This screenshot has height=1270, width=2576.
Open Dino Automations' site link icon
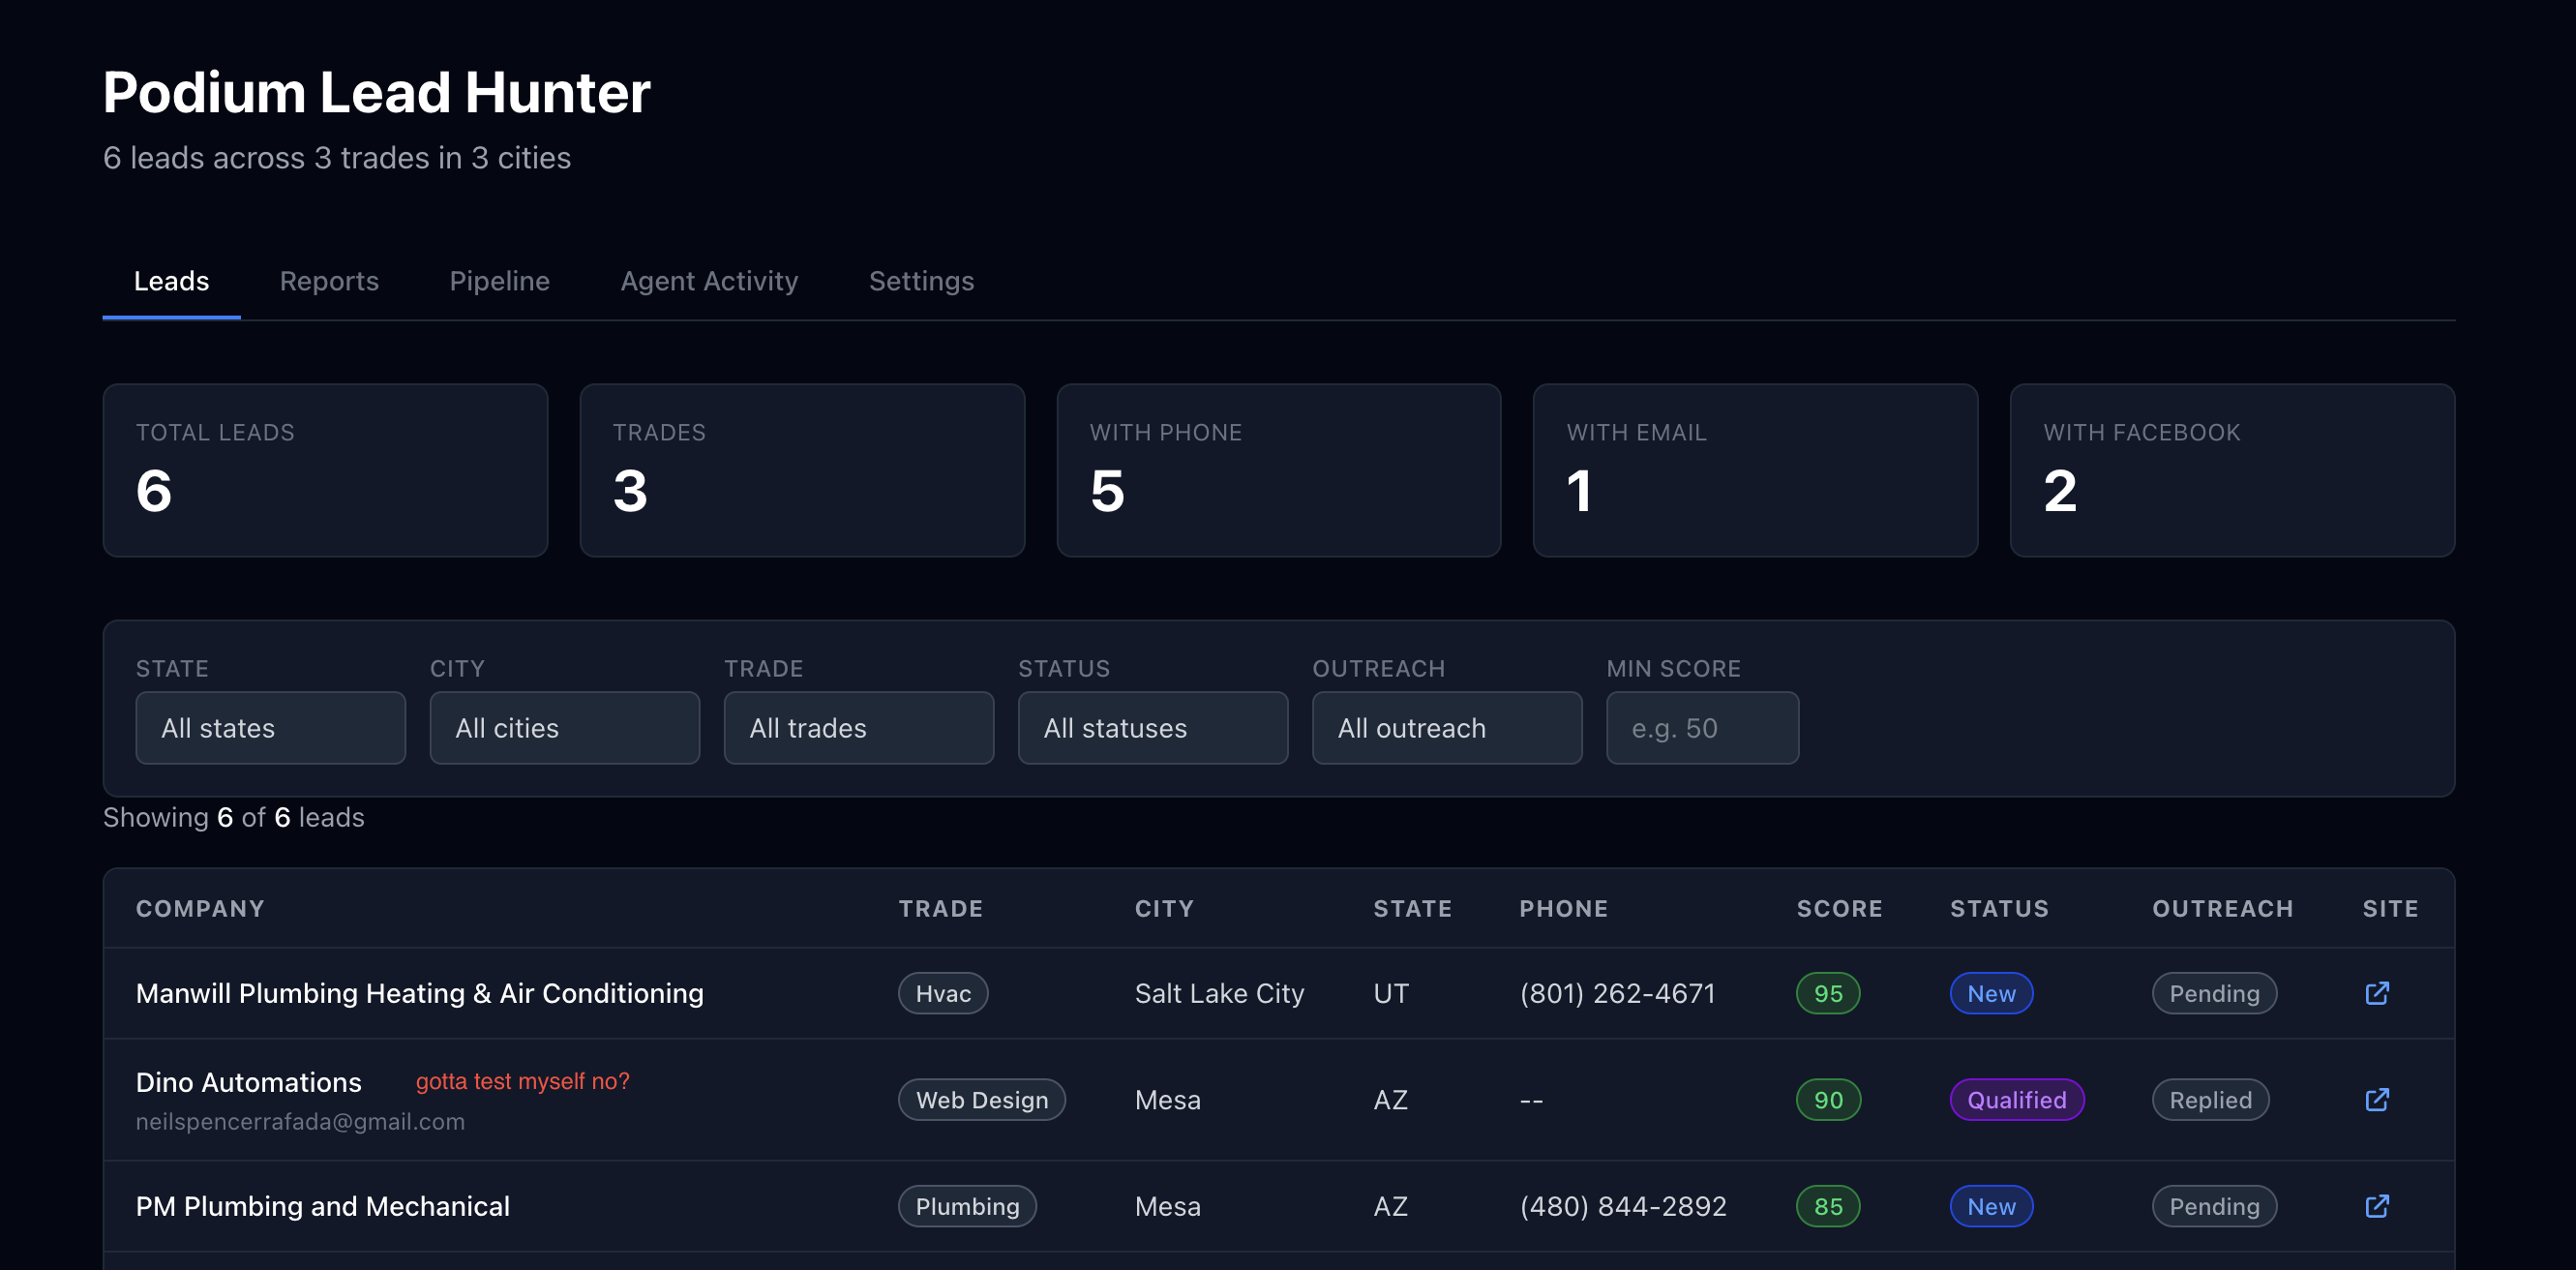[x=2377, y=1099]
